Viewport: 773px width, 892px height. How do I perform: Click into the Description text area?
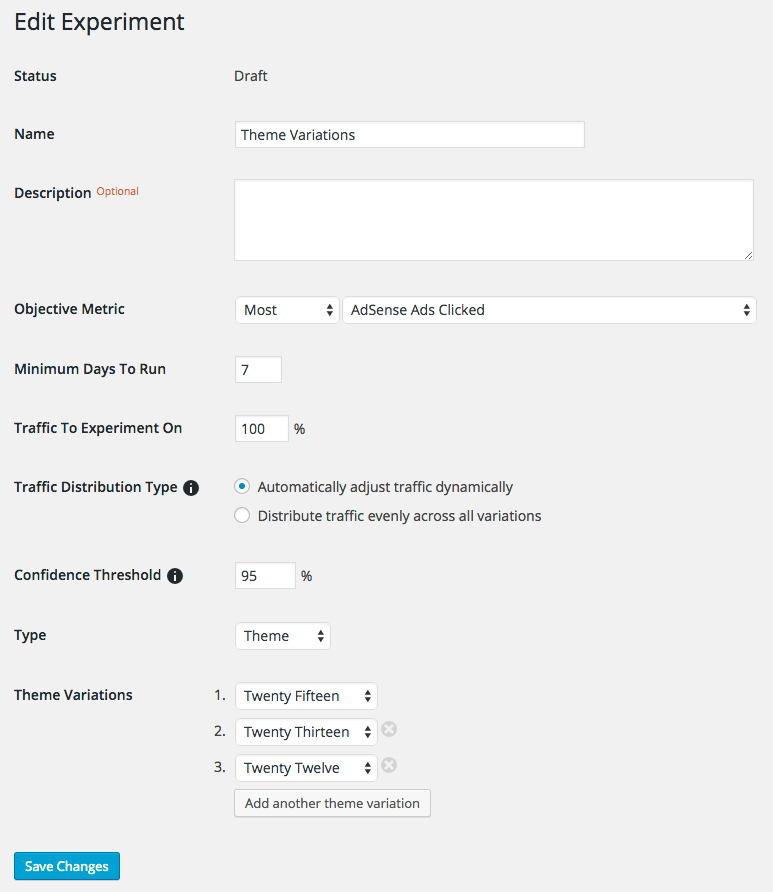pyautogui.click(x=494, y=220)
